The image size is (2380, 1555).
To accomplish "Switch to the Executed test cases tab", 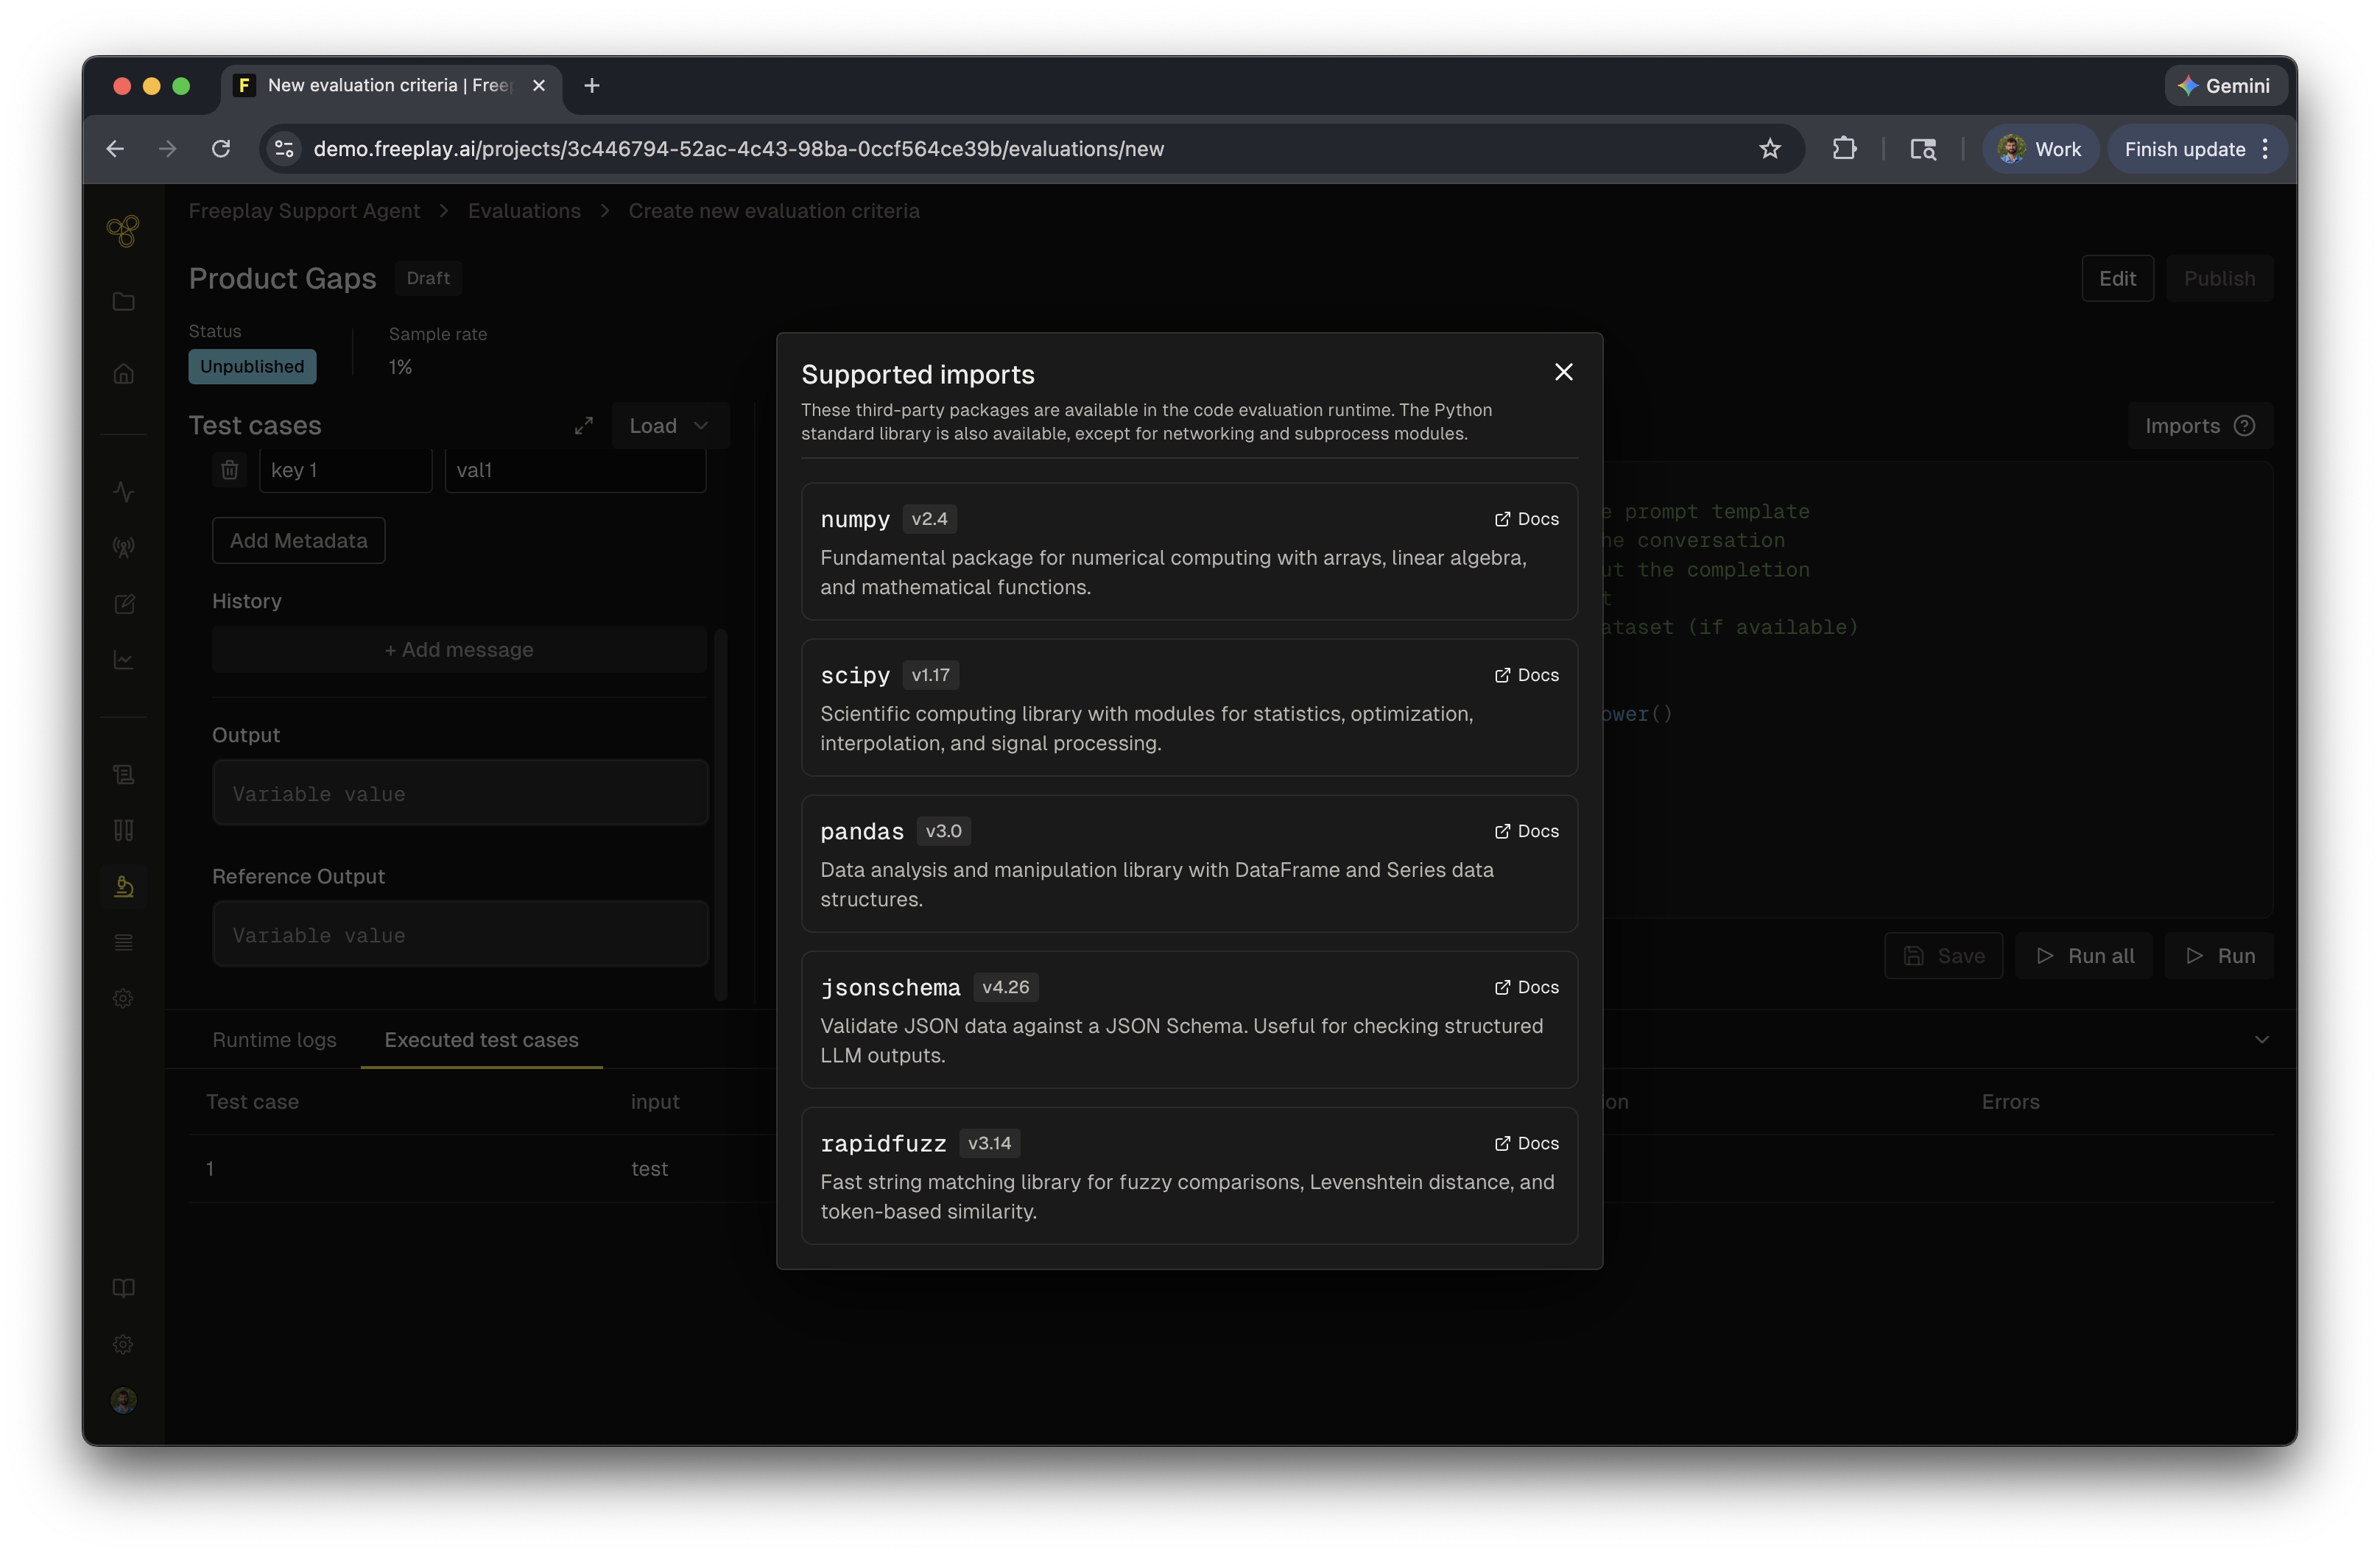I will [481, 1040].
